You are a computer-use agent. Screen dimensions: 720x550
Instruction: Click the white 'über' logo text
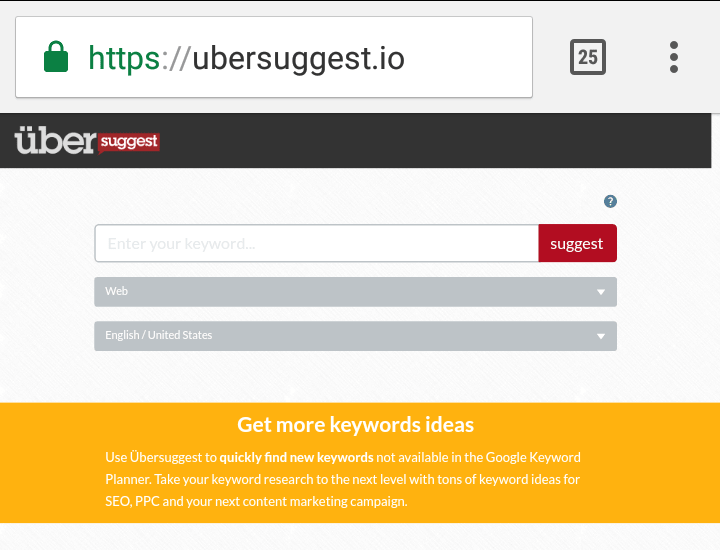point(55,141)
